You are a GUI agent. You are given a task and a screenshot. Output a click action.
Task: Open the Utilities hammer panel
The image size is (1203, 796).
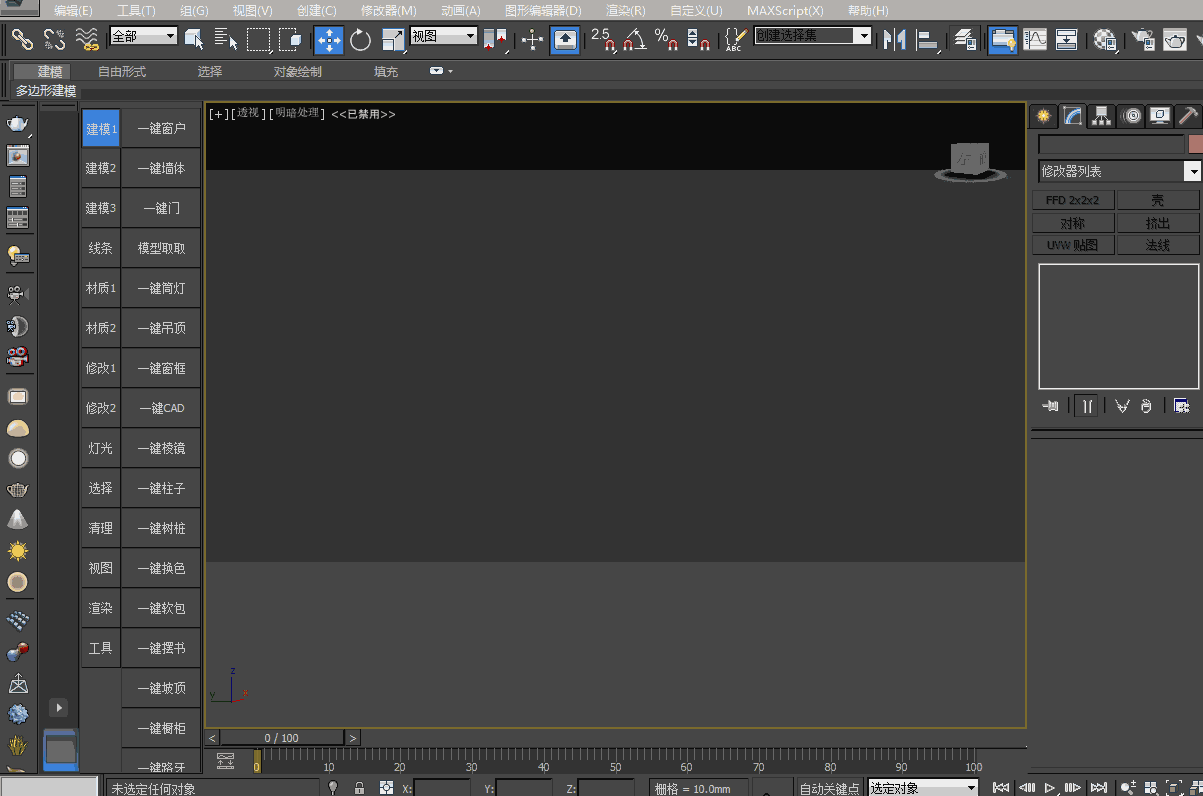coord(1188,116)
